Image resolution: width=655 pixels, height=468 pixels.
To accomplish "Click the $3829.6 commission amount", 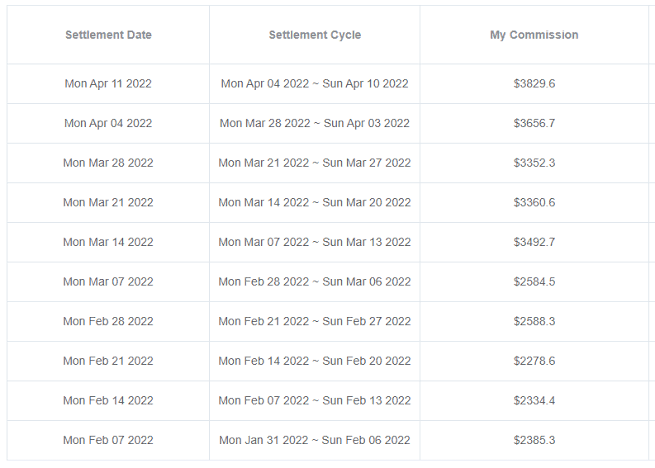I will point(534,84).
